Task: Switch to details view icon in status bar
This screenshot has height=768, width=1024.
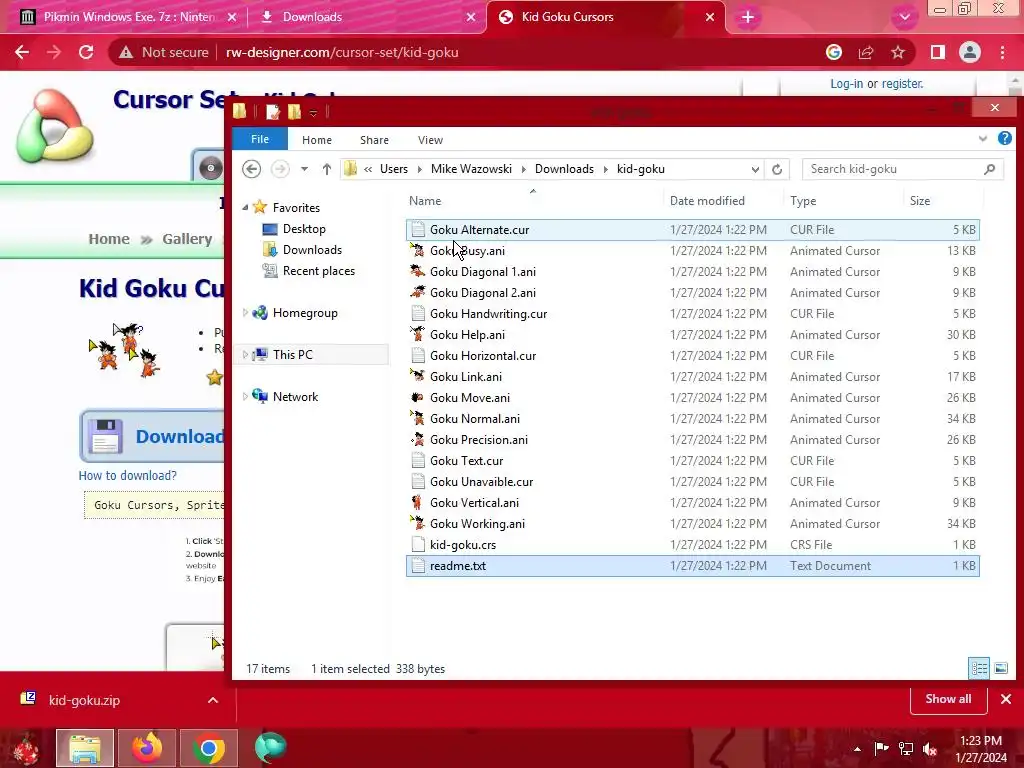Action: 979,668
